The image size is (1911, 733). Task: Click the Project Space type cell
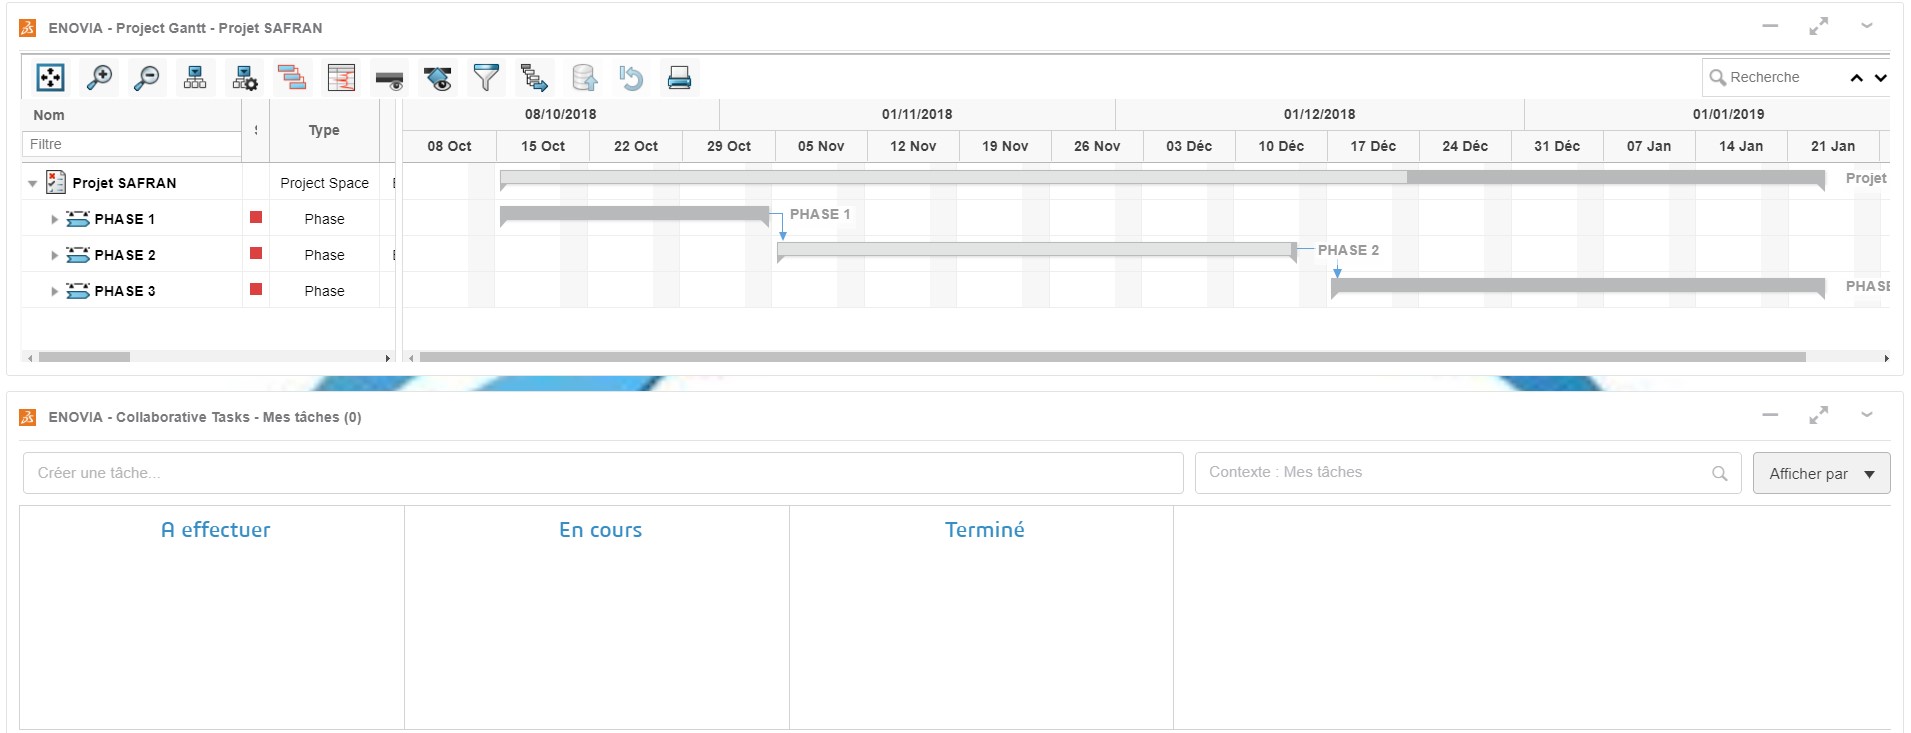click(x=324, y=183)
